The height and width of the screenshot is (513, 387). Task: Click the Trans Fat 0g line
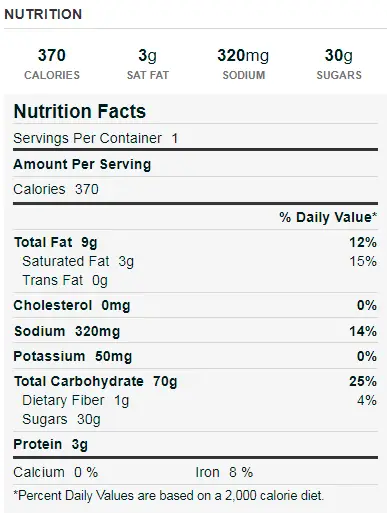point(65,280)
